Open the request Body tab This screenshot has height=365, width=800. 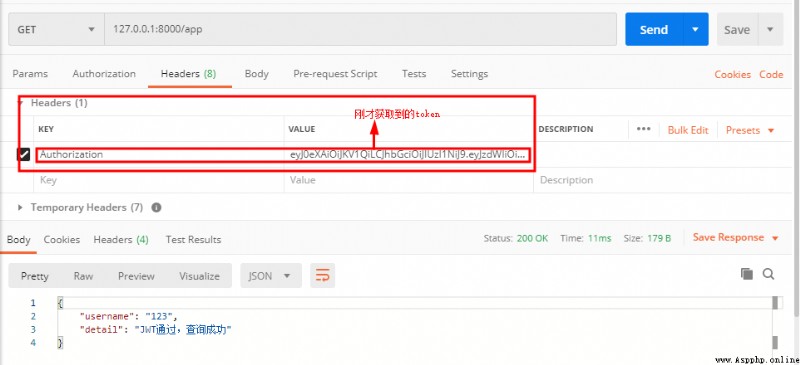point(257,74)
